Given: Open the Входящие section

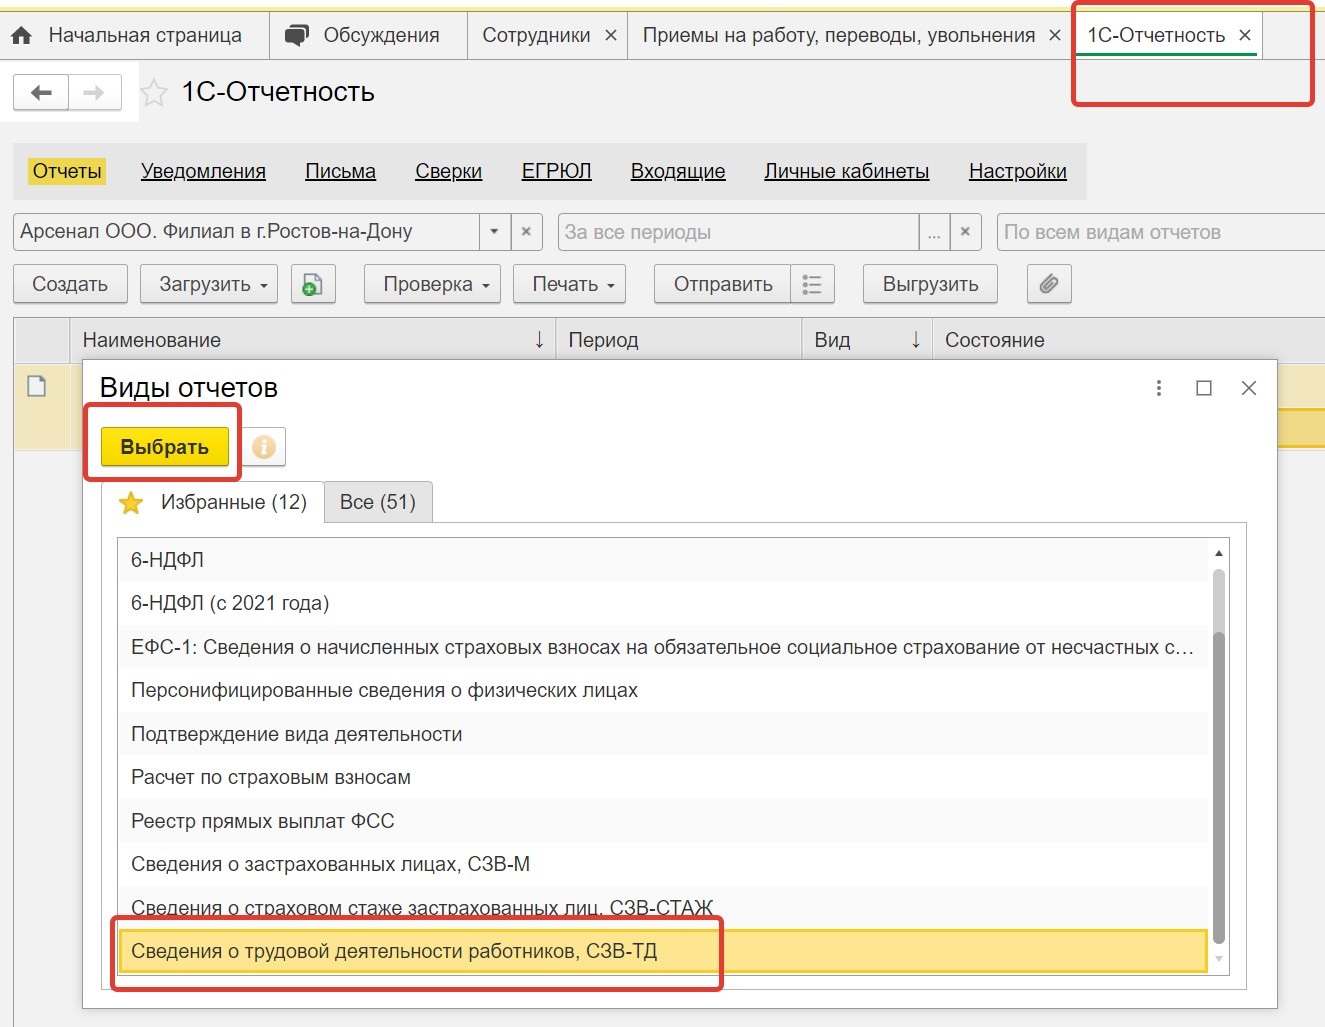Looking at the screenshot, I should [678, 172].
